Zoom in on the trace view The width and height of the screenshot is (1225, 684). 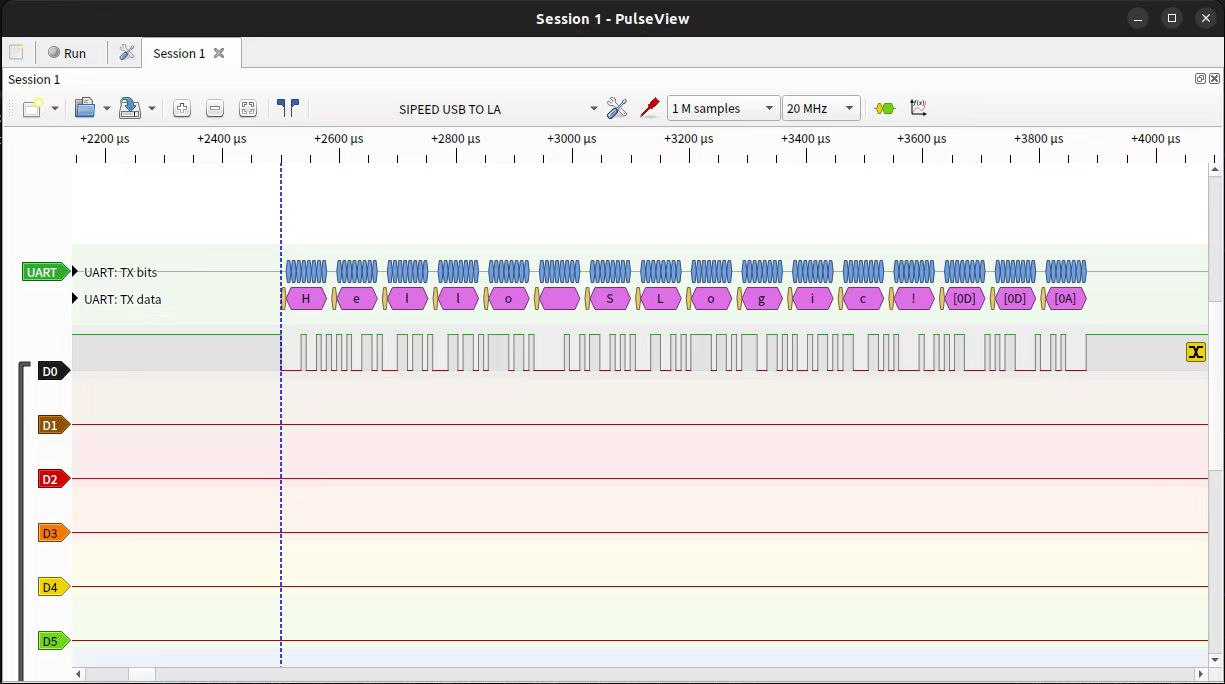(182, 108)
